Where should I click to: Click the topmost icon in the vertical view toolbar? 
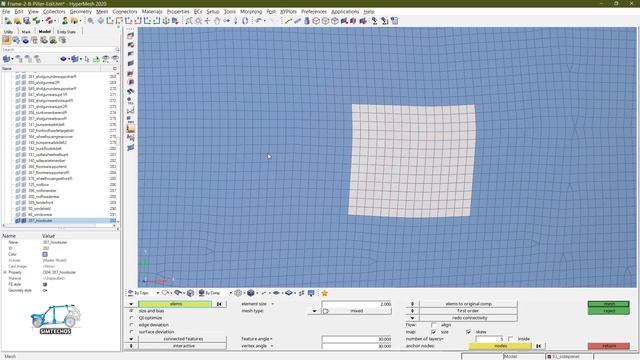[131, 36]
